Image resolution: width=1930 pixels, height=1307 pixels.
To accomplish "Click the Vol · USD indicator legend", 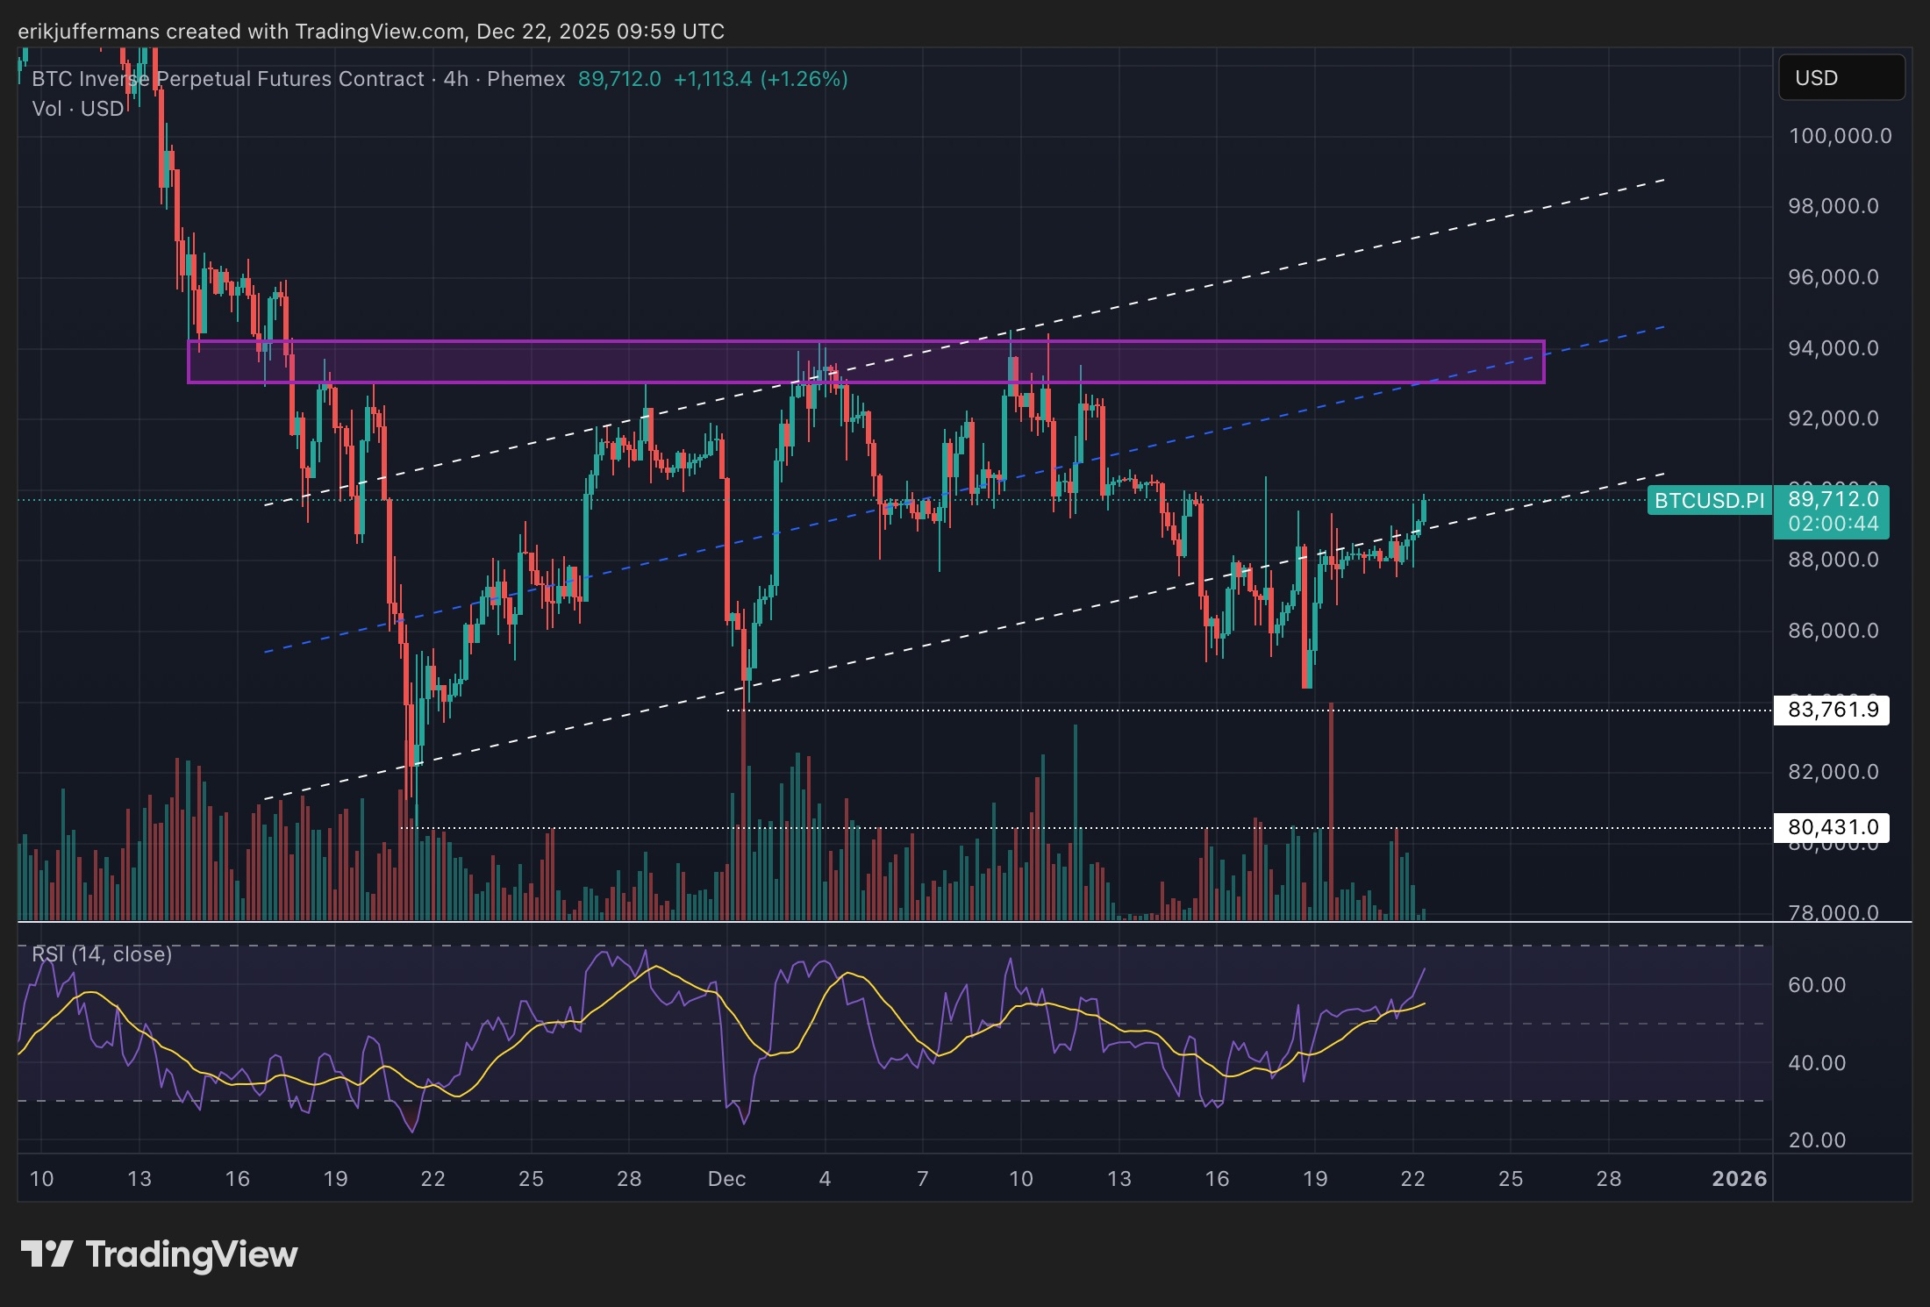I will click(x=78, y=108).
